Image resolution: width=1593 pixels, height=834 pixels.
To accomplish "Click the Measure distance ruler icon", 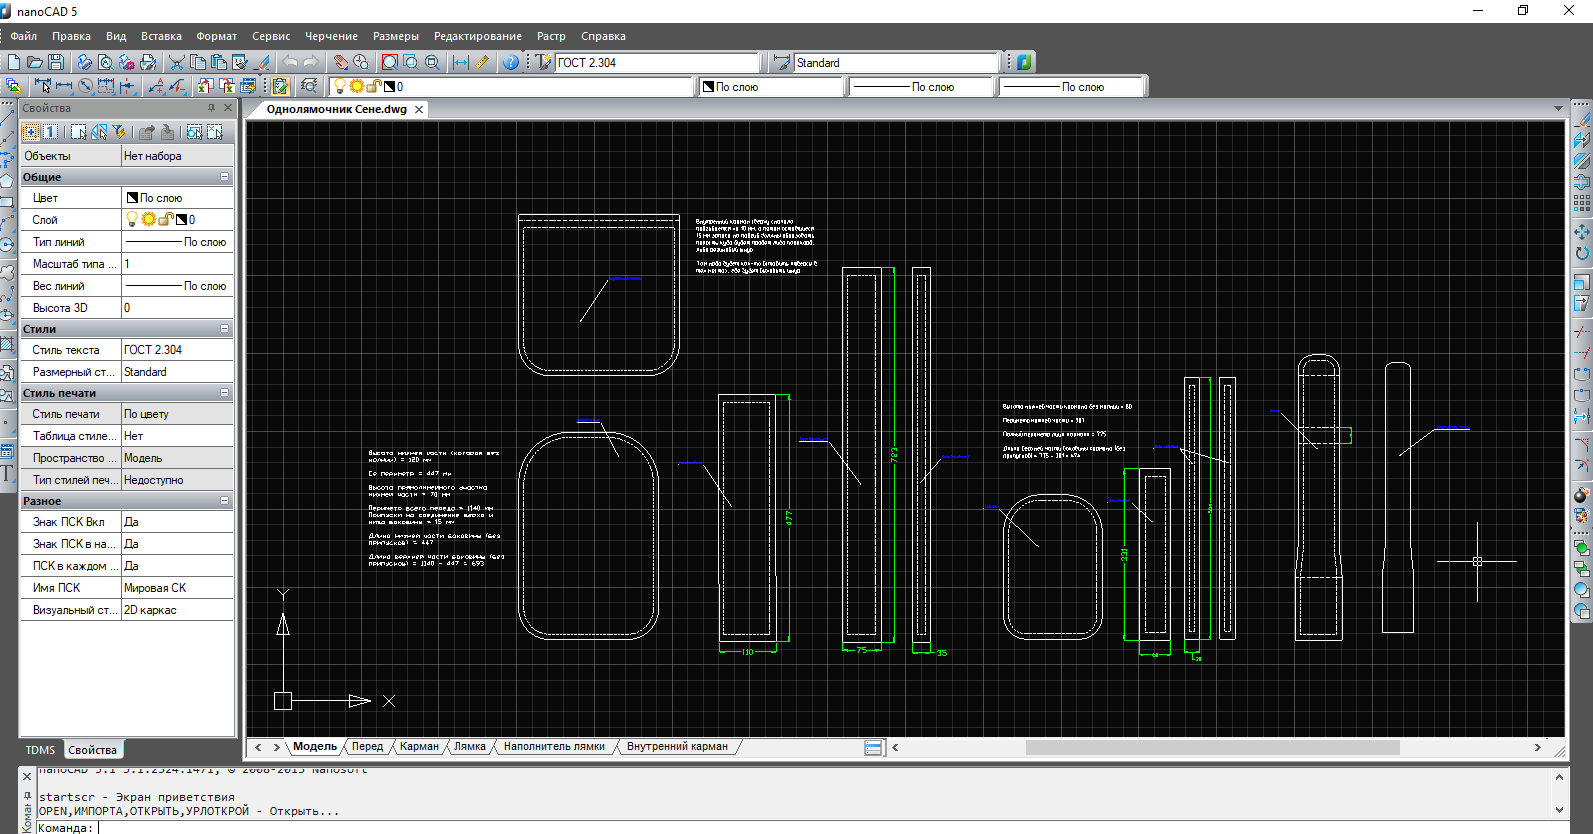I will [x=483, y=62].
